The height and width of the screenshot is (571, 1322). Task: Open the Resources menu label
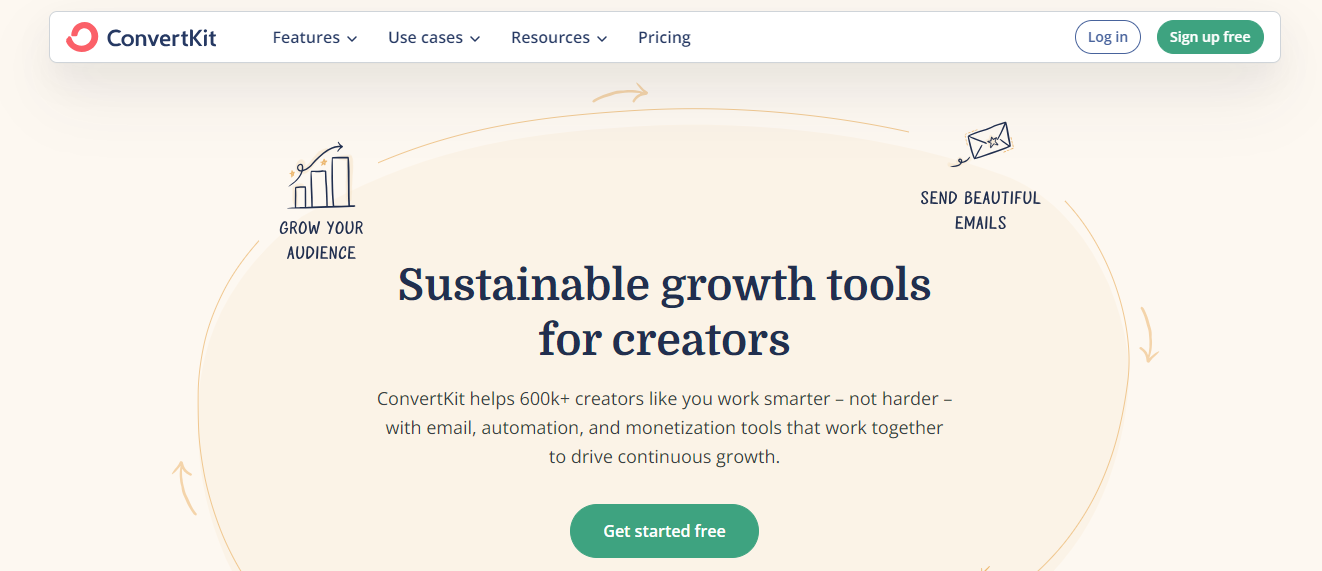[x=550, y=38]
